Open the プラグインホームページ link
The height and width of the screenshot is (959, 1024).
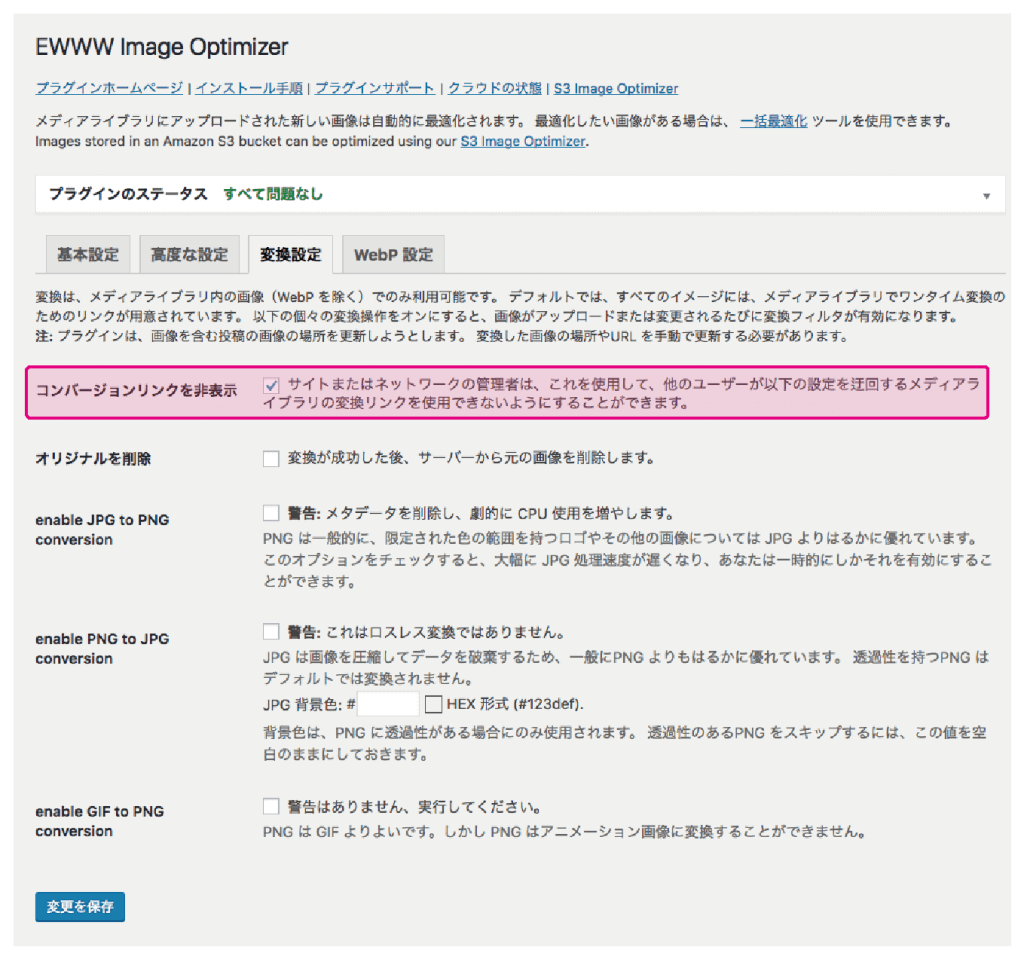click(109, 88)
